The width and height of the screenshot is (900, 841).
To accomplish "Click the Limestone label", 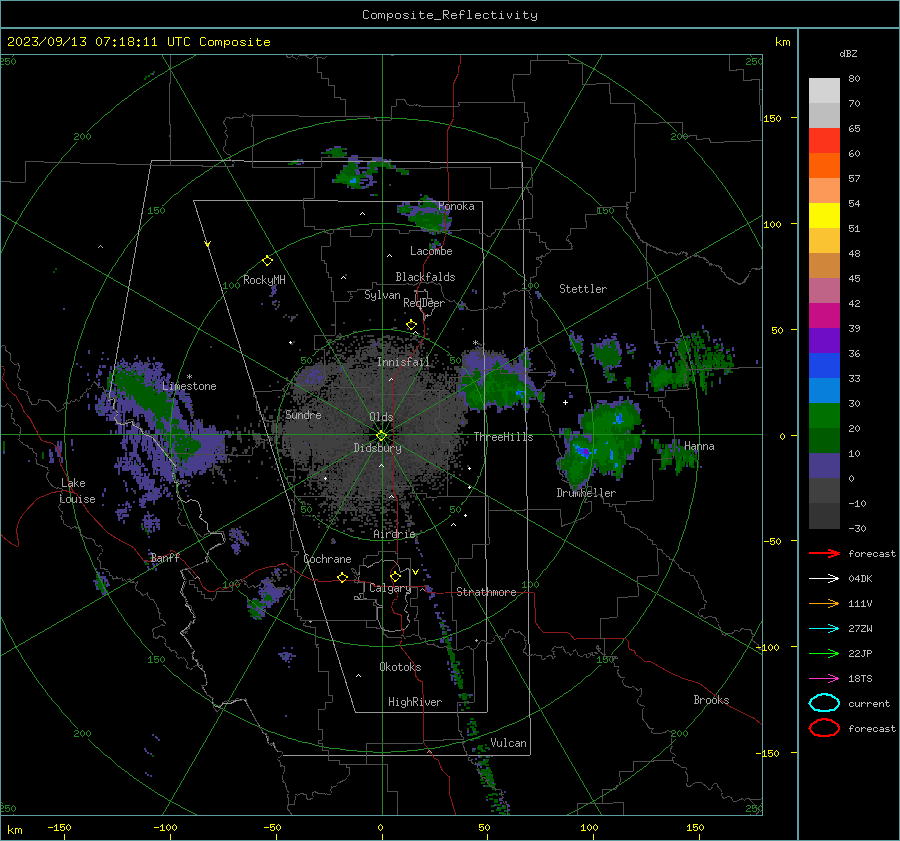I will tap(189, 386).
